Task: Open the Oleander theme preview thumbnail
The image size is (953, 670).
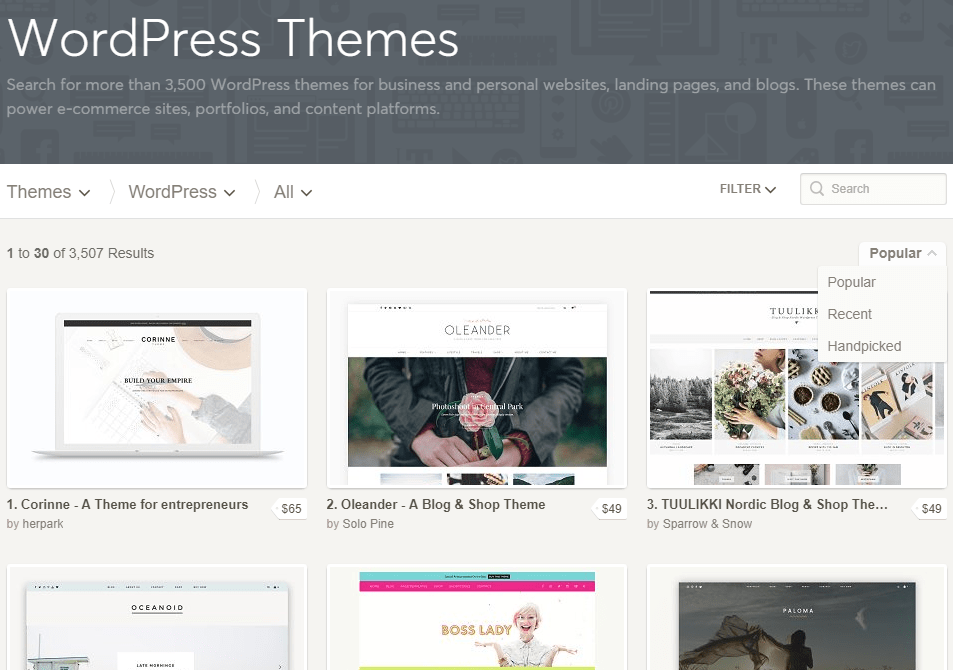Action: click(477, 388)
